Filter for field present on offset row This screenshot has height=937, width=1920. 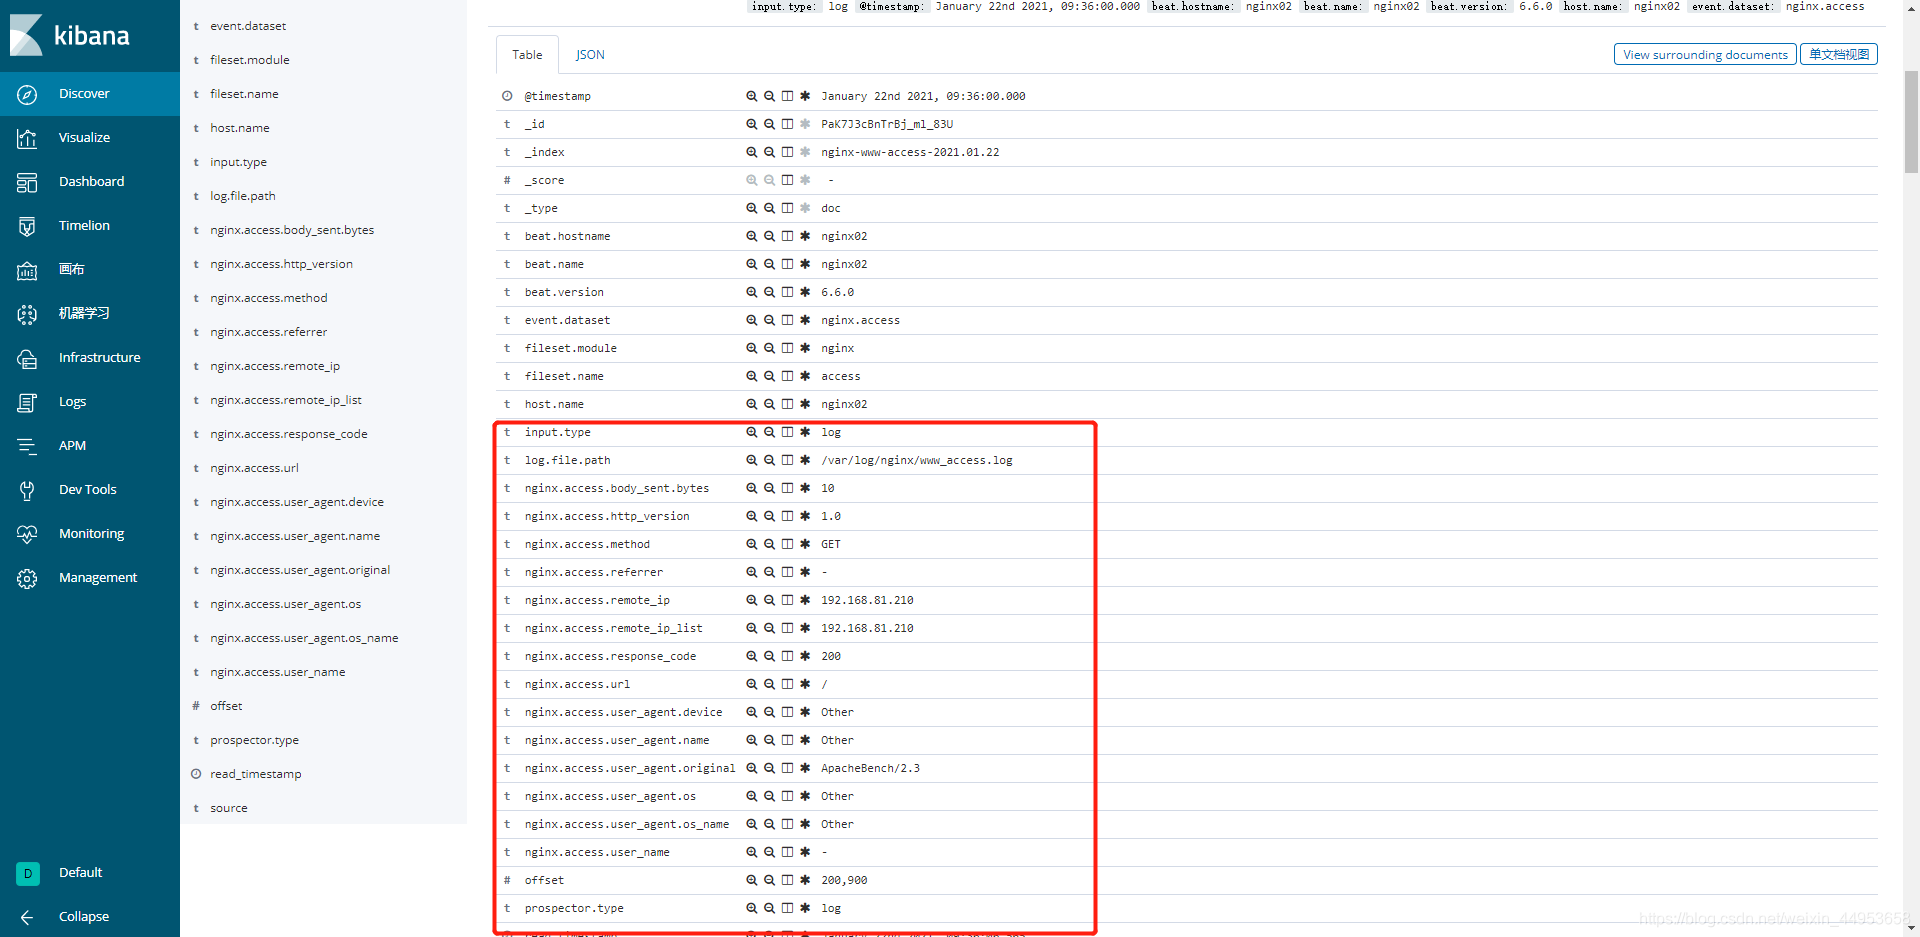click(x=805, y=880)
